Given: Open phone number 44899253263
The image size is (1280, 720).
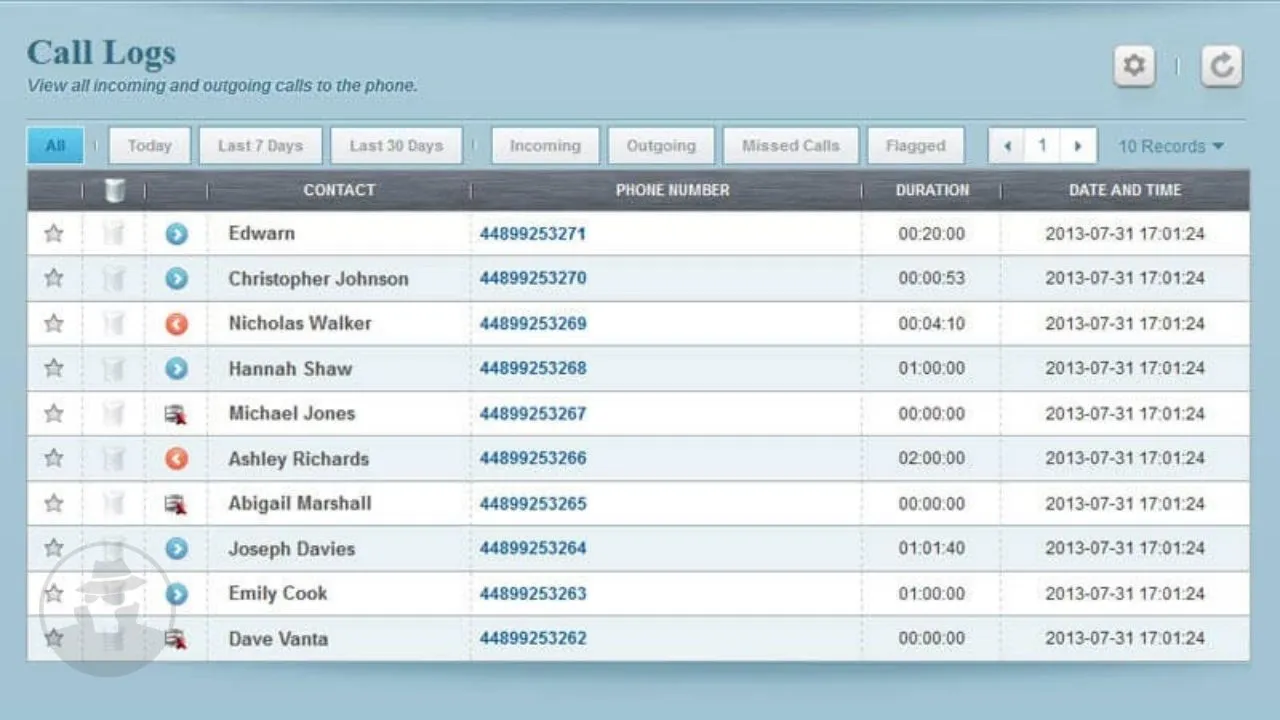Looking at the screenshot, I should pyautogui.click(x=533, y=594).
